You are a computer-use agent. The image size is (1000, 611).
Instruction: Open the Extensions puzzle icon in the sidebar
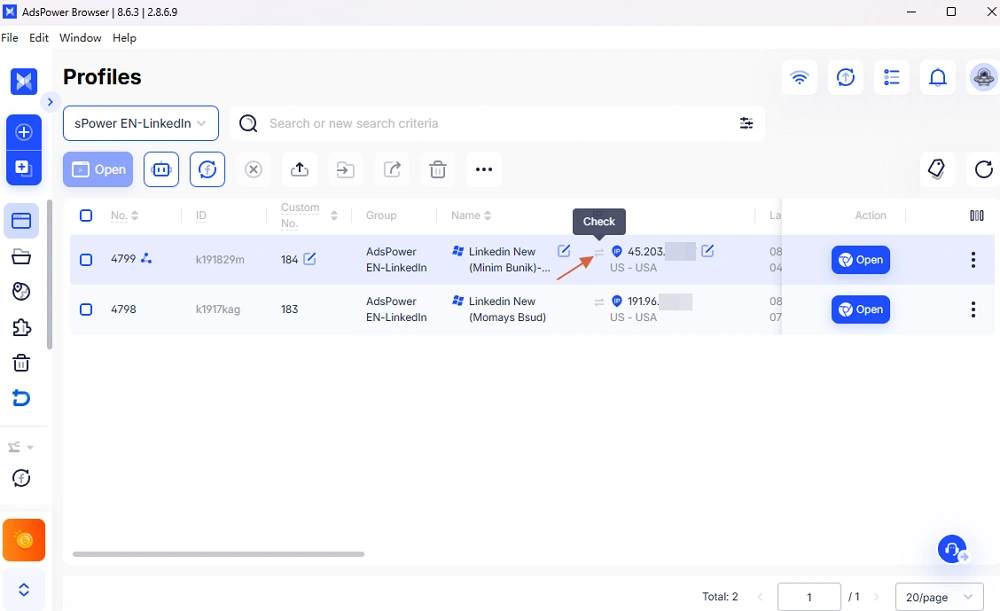click(21, 327)
